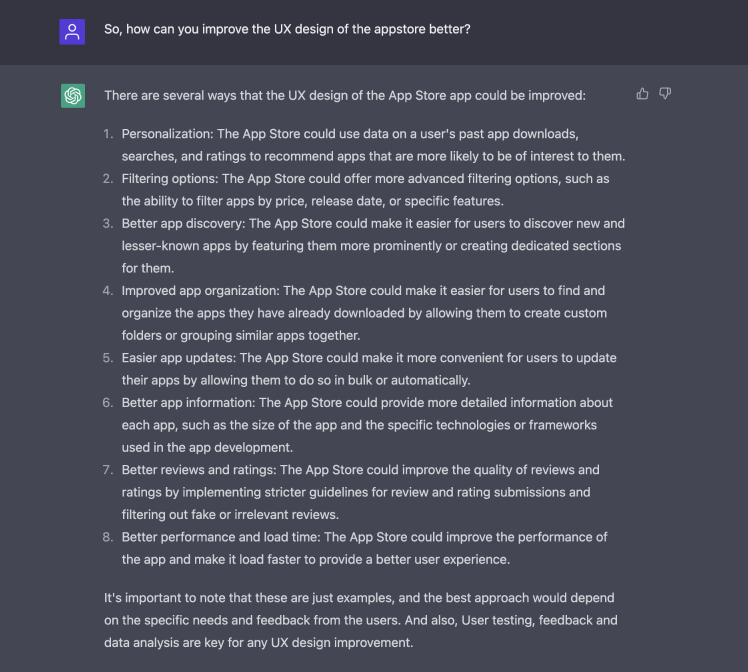Click the user question about appstore UX

pos(287,29)
